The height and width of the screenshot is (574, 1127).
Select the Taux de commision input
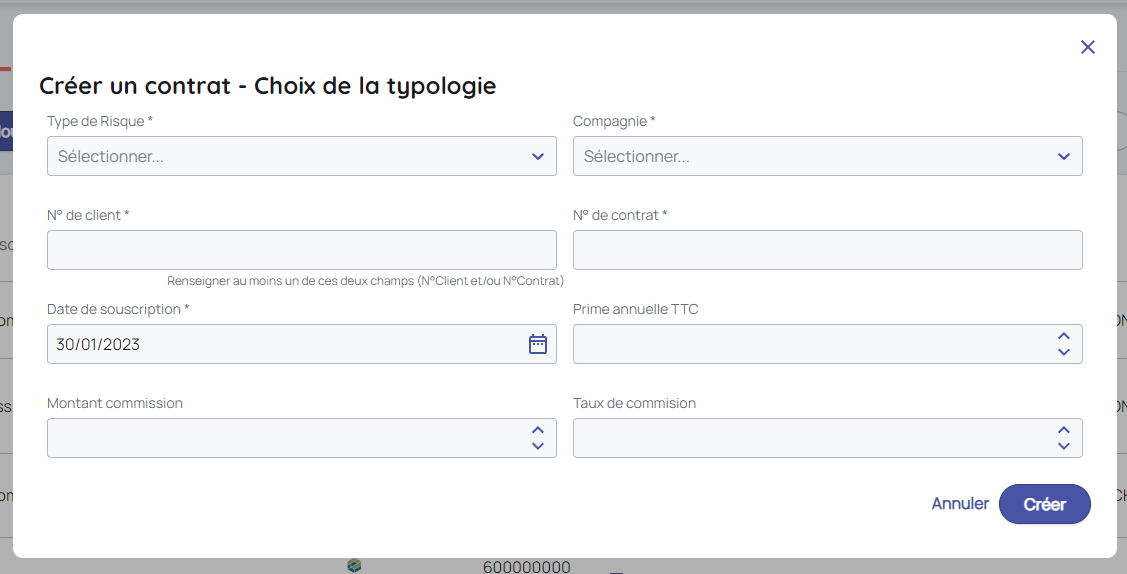(x=810, y=438)
